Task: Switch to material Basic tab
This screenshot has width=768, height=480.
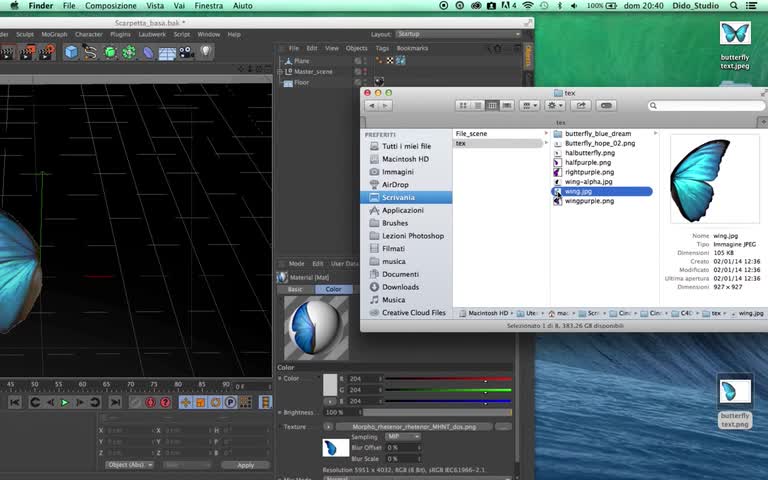Action: (x=295, y=289)
